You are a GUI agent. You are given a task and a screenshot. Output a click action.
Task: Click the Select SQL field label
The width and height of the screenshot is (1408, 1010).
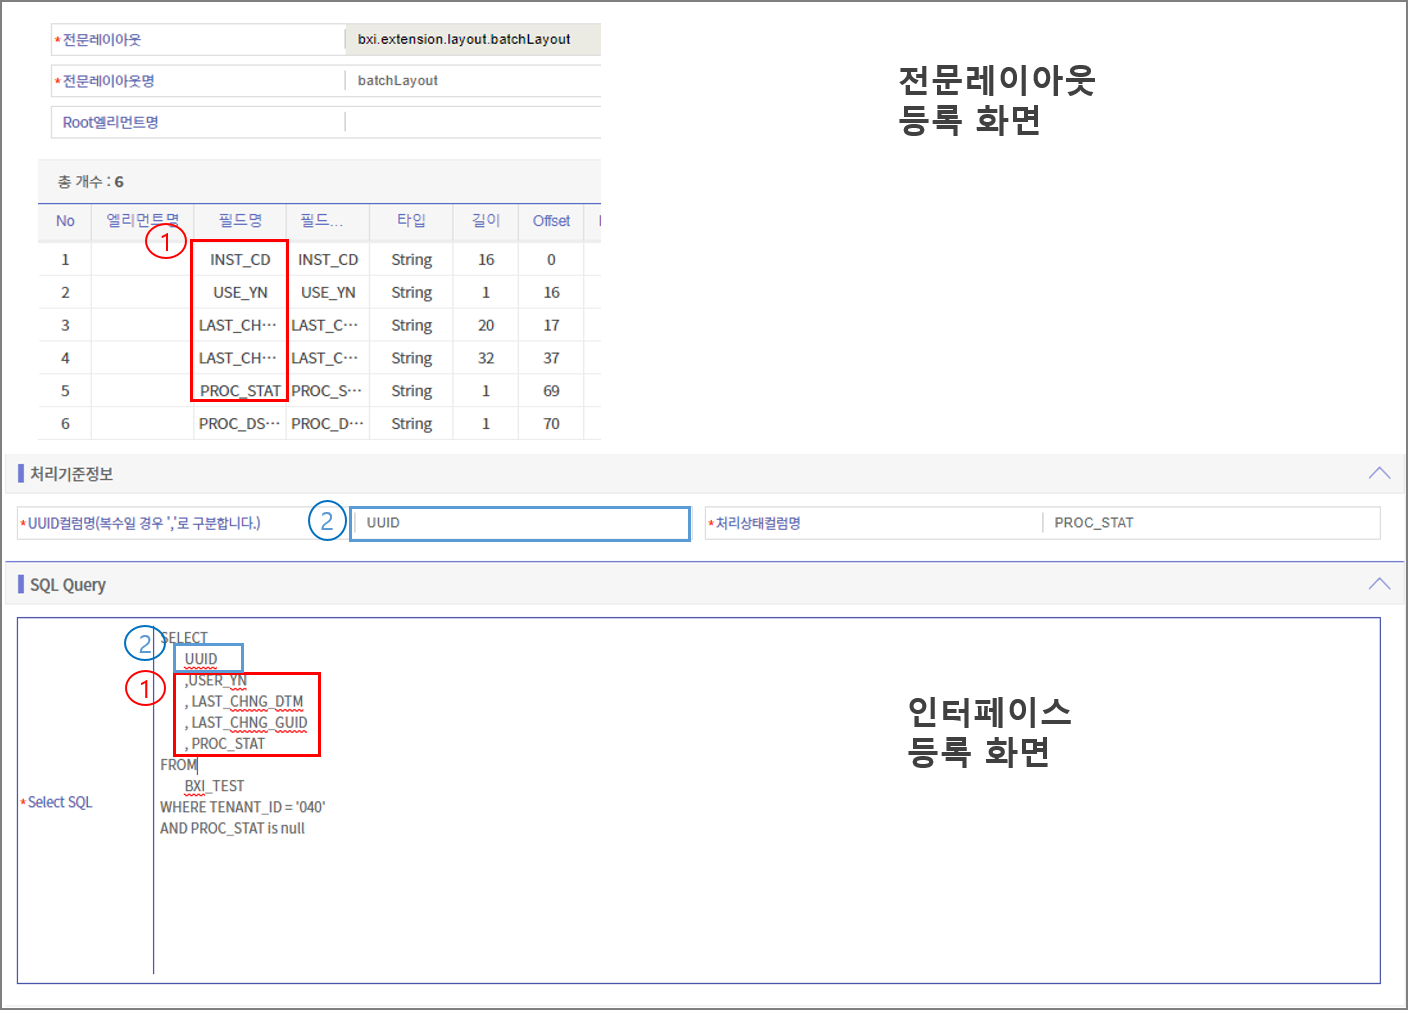click(60, 802)
